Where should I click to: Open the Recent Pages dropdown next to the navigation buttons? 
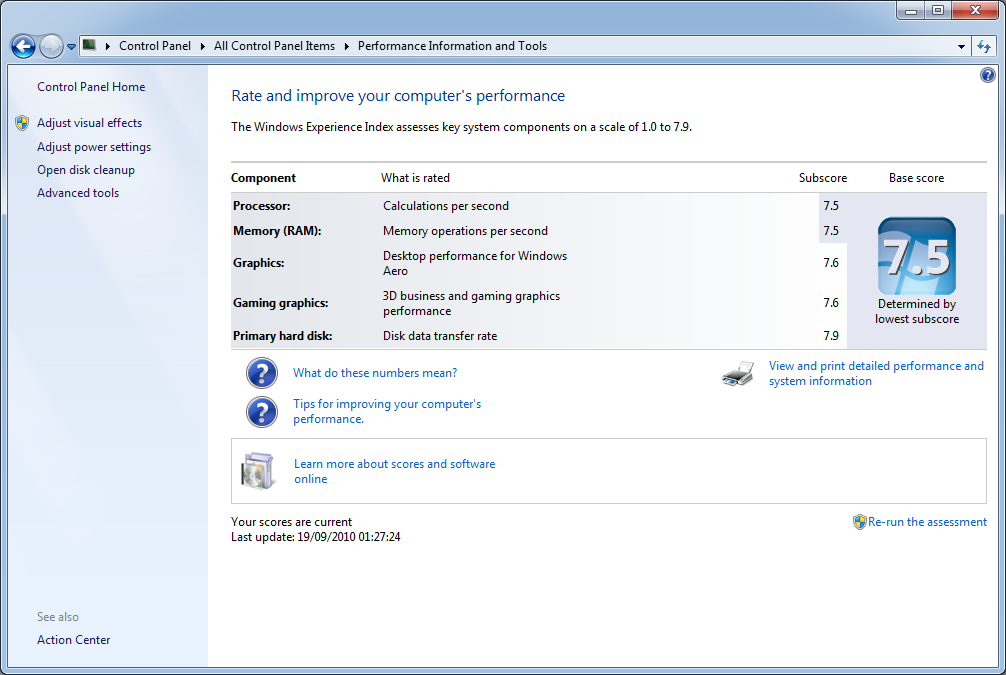70,46
